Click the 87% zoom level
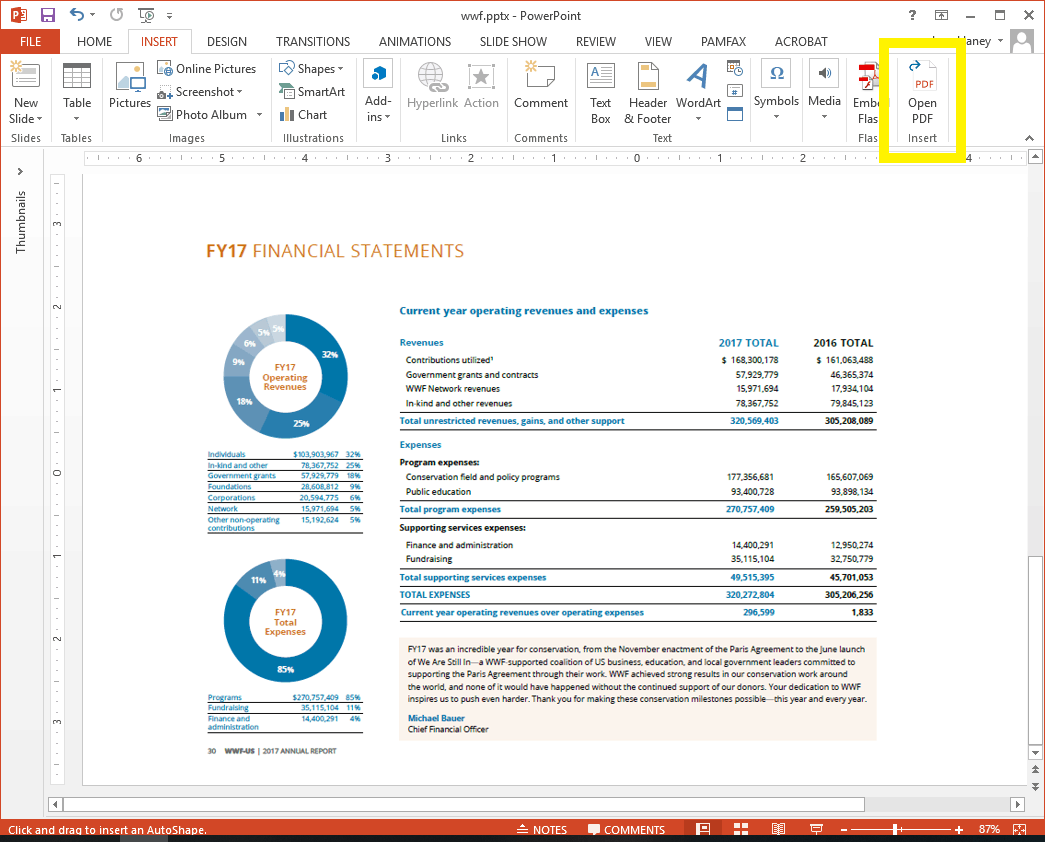Viewport: 1045px width, 842px height. coord(989,829)
